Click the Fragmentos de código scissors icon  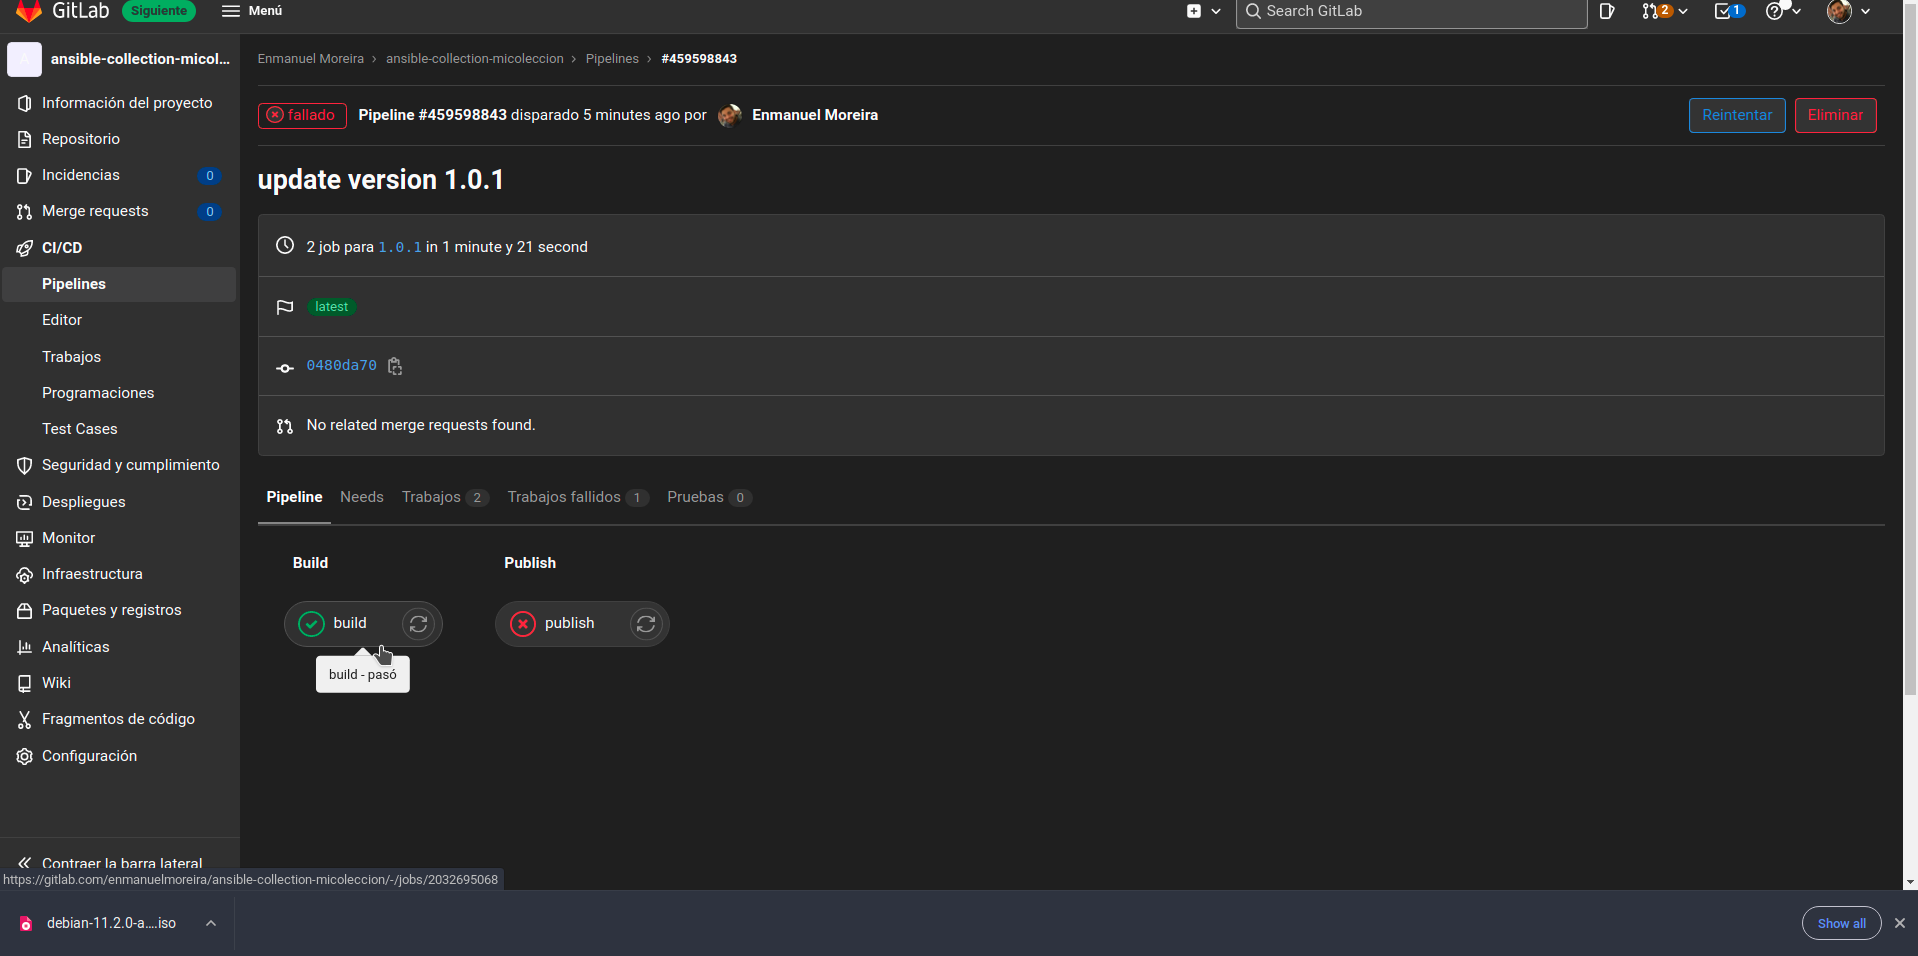coord(24,719)
